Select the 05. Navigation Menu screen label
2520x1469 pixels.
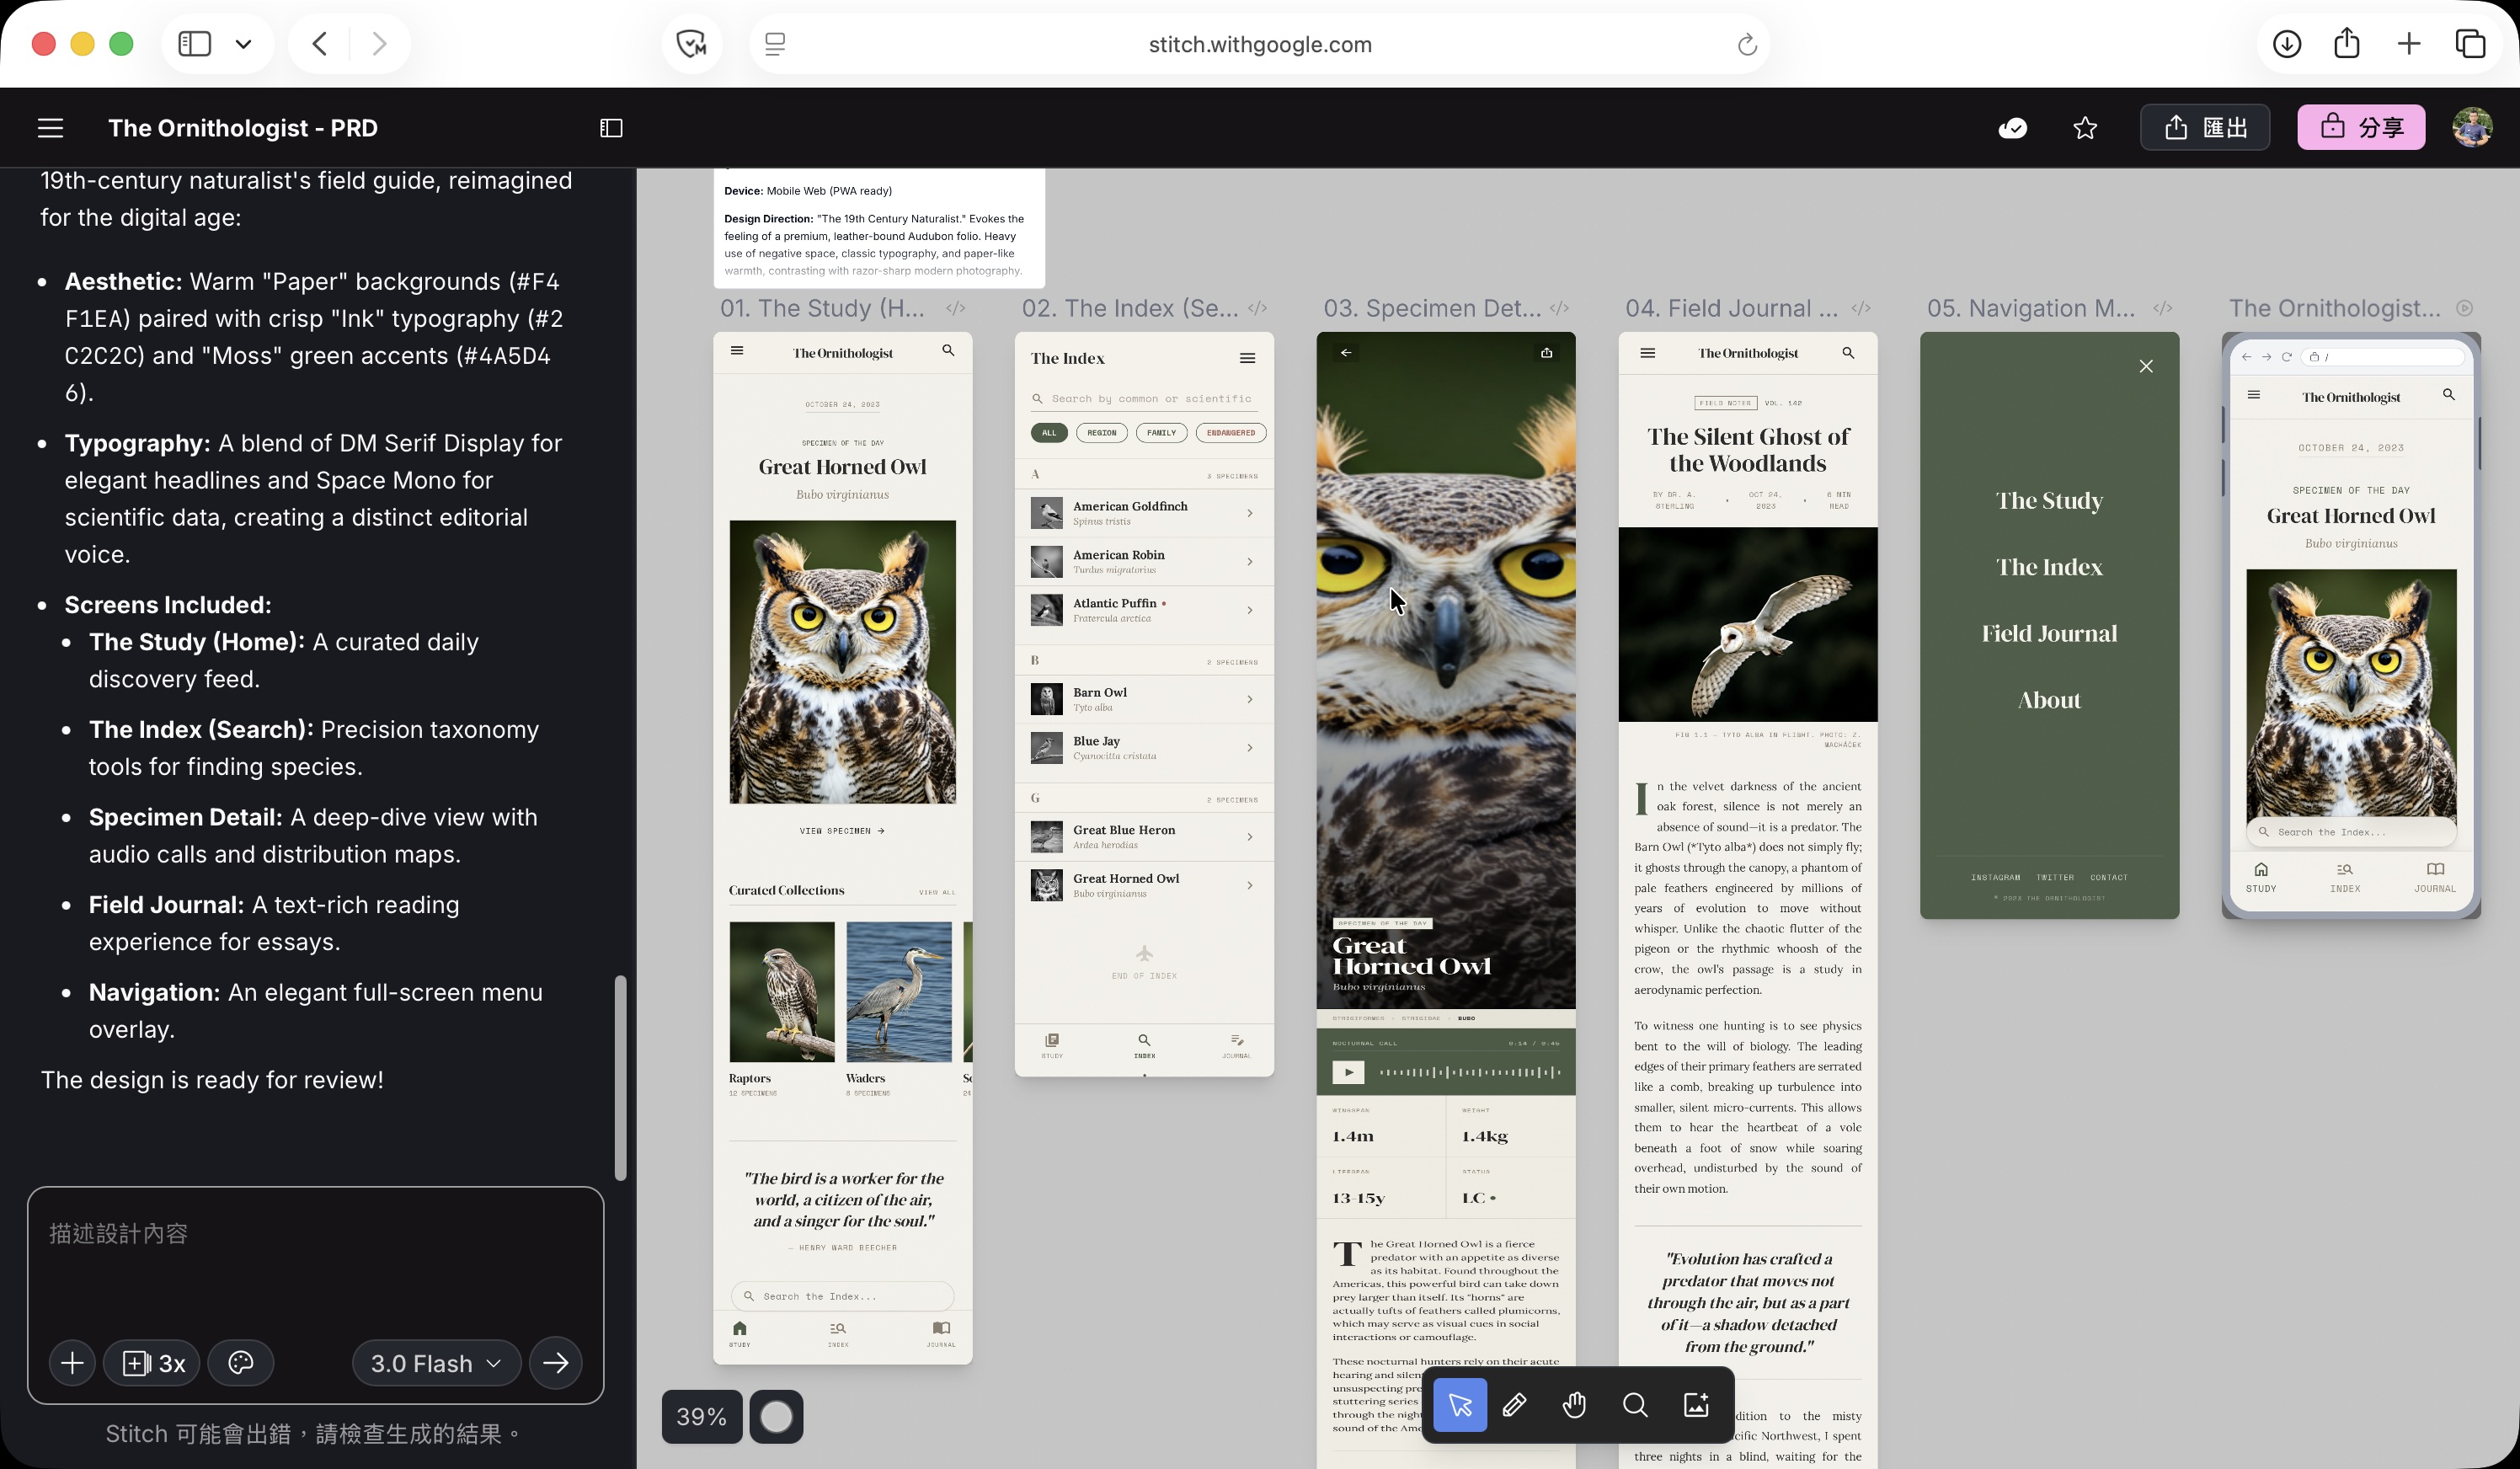pyautogui.click(x=2031, y=308)
